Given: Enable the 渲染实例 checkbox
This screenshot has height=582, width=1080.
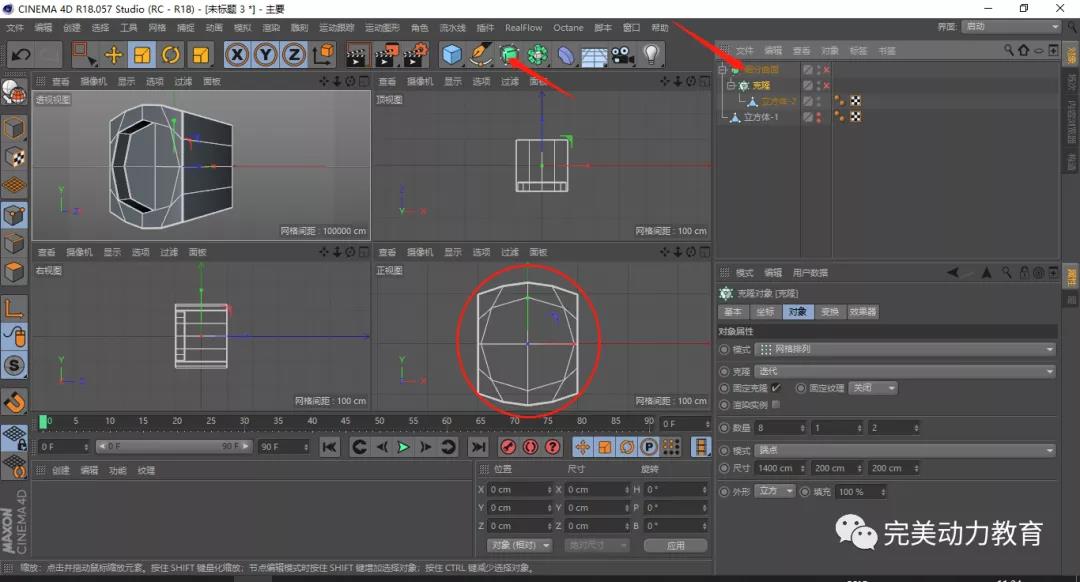Looking at the screenshot, I should (775, 404).
